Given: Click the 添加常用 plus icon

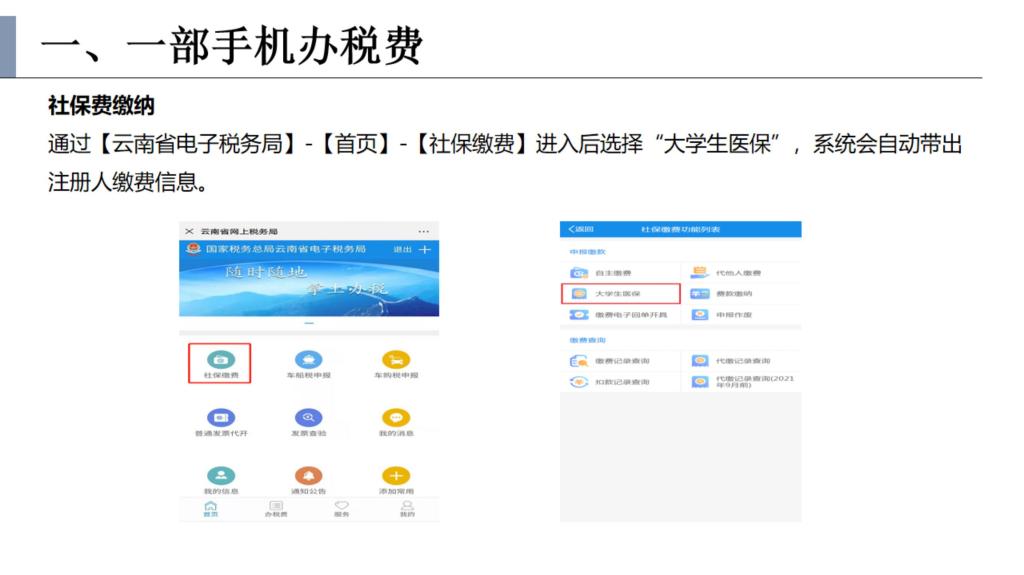Looking at the screenshot, I should [x=396, y=476].
